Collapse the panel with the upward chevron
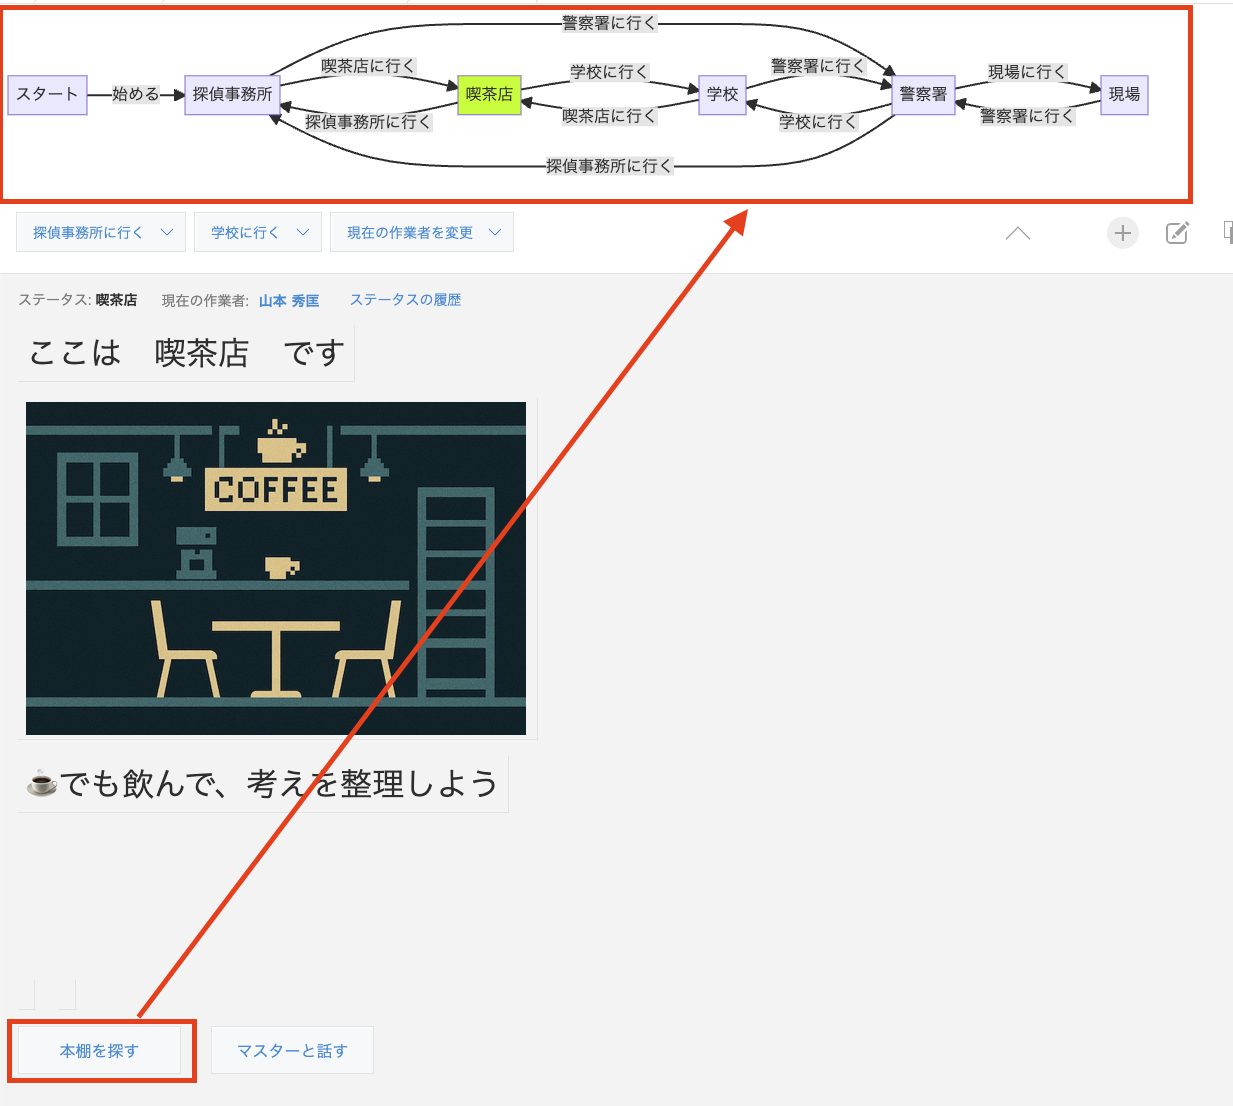This screenshot has width=1233, height=1106. pos(1017,233)
